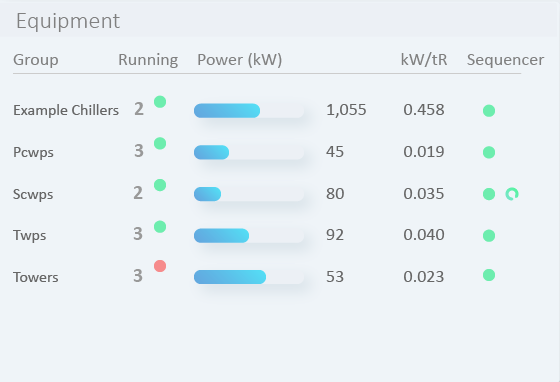560x382 pixels.
Task: Click the Sequencer column header
Action: pyautogui.click(x=505, y=60)
